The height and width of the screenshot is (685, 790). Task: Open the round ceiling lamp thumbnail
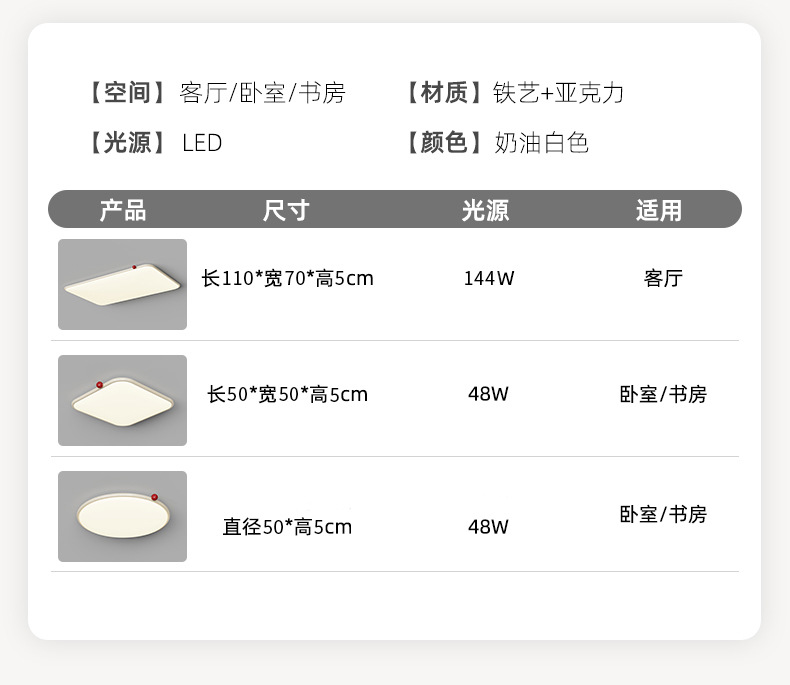[x=122, y=516]
